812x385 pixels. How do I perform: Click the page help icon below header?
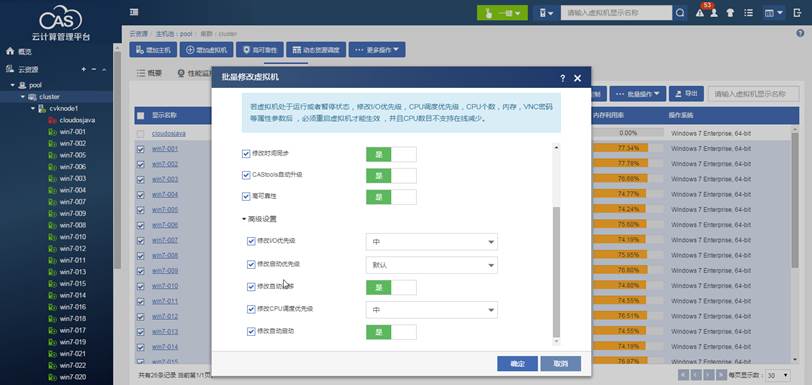click(x=800, y=33)
